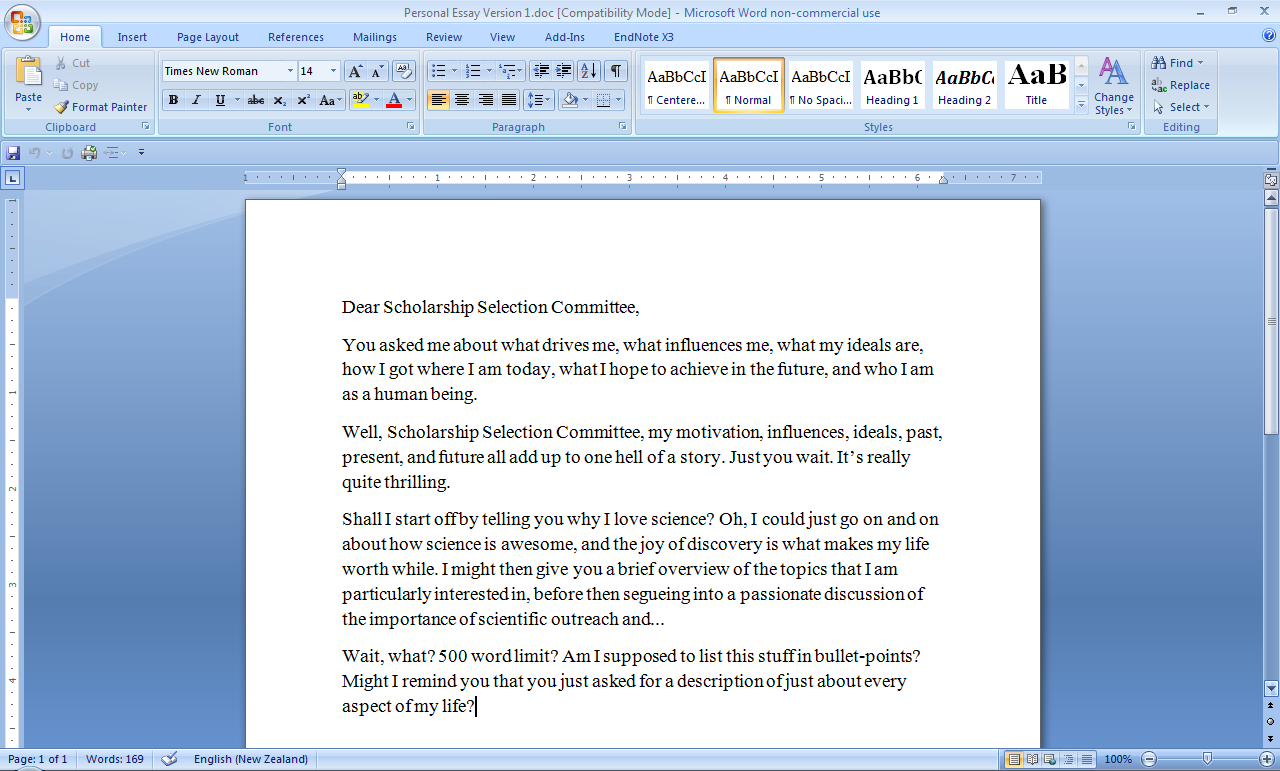Shrink font size with the smaller A icon

378,71
